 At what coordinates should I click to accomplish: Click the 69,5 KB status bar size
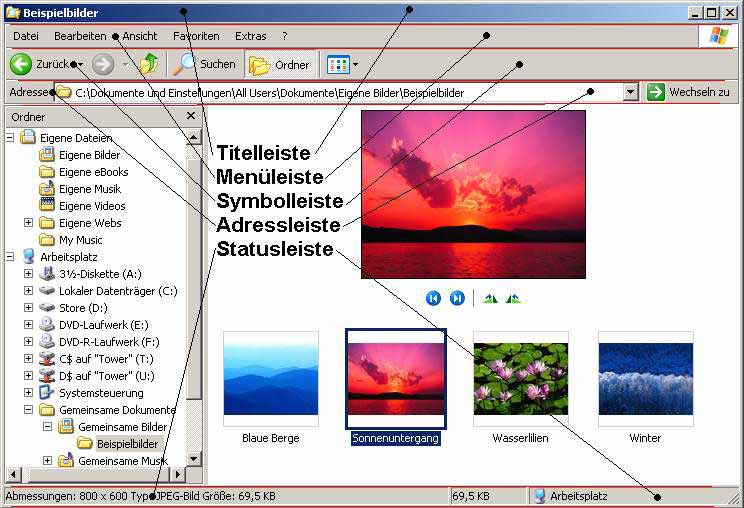click(488, 496)
